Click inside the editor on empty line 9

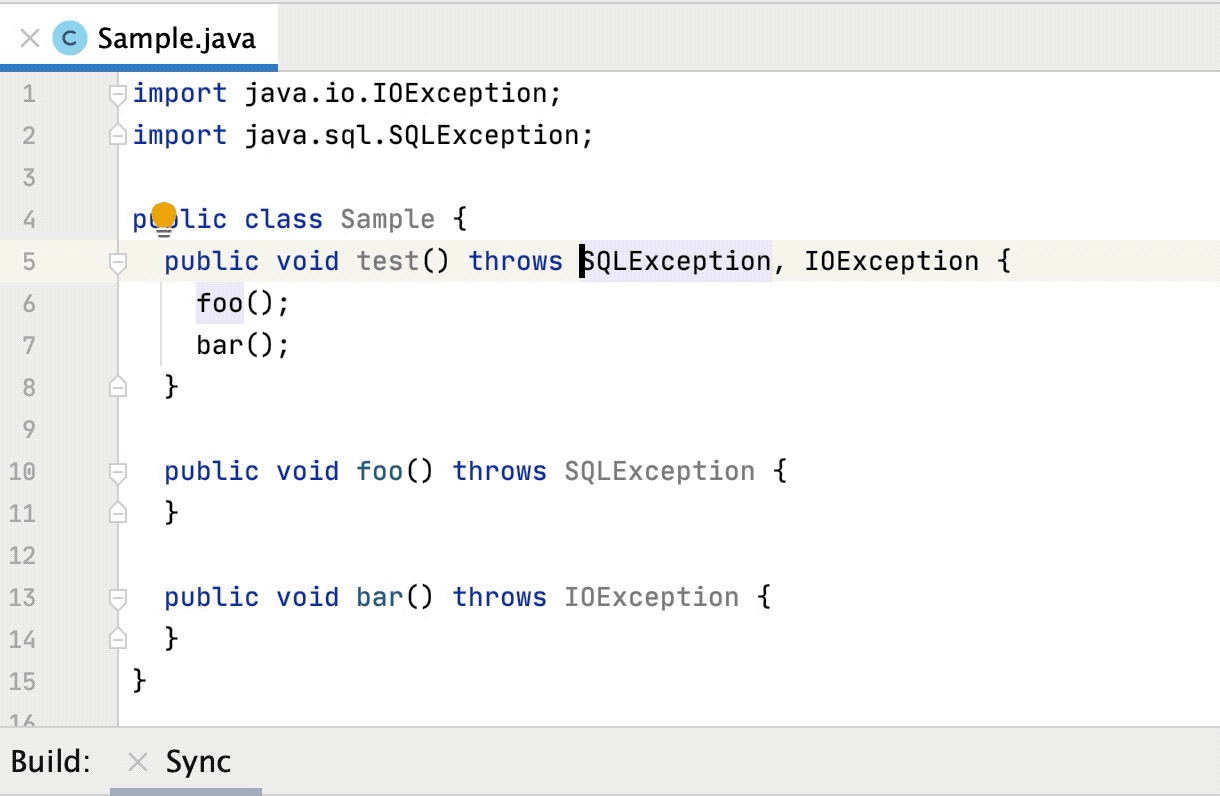(300, 428)
